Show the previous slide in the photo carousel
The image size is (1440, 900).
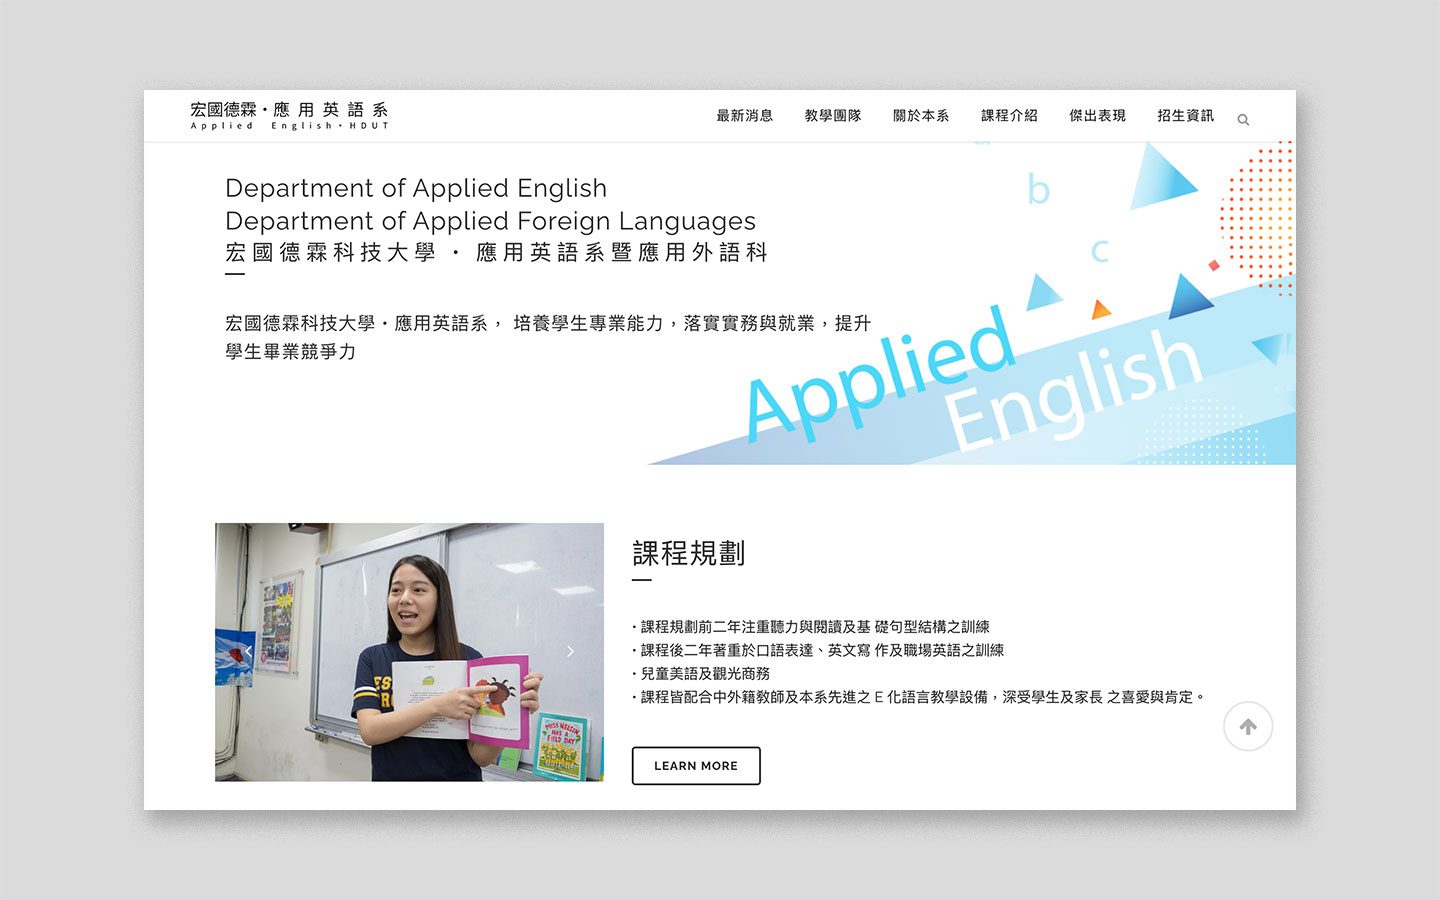249,652
